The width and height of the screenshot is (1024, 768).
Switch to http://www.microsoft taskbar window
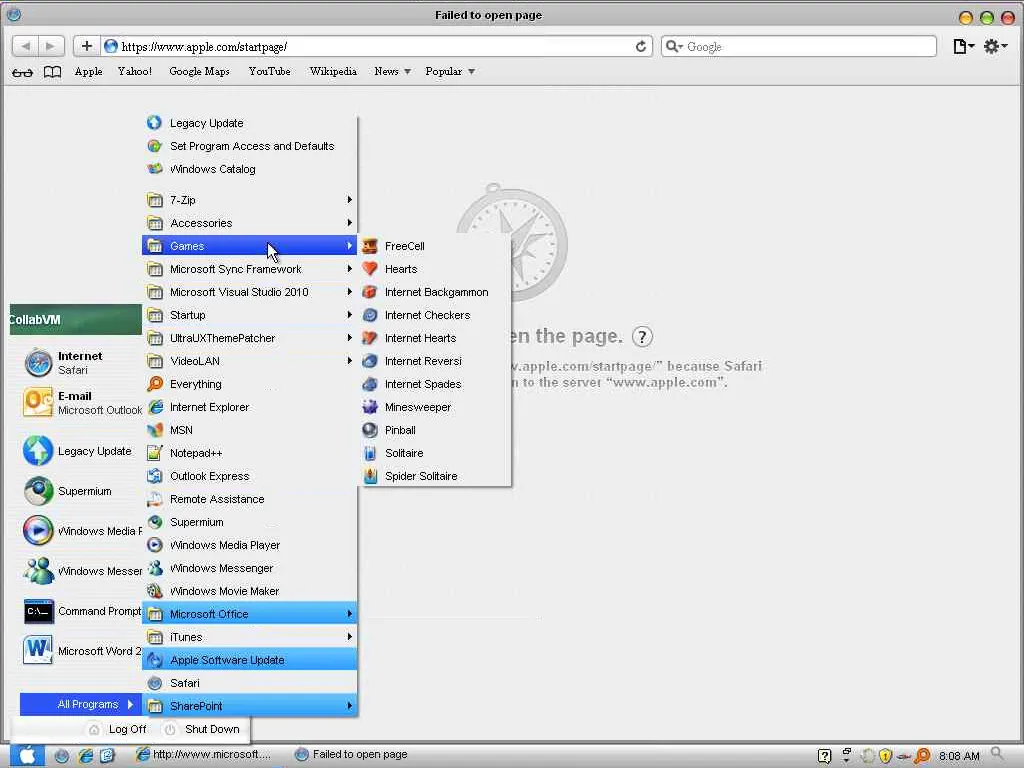coord(203,754)
